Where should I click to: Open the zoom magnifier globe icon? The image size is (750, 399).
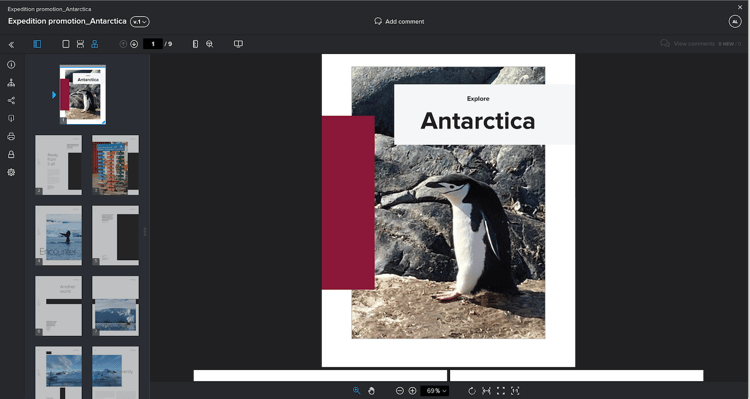[x=210, y=44]
